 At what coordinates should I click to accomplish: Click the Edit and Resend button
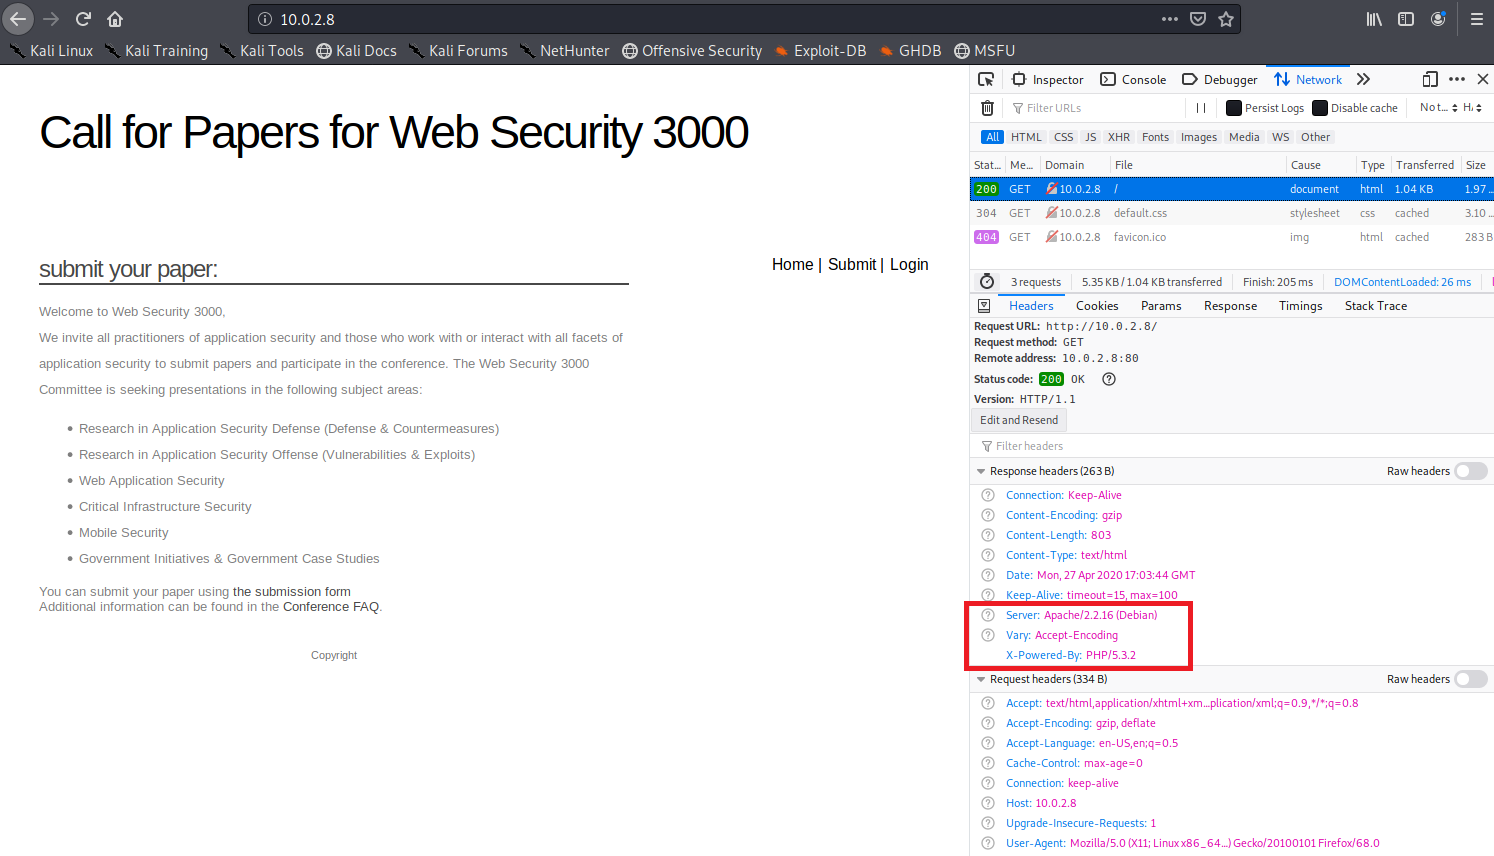coord(1018,420)
